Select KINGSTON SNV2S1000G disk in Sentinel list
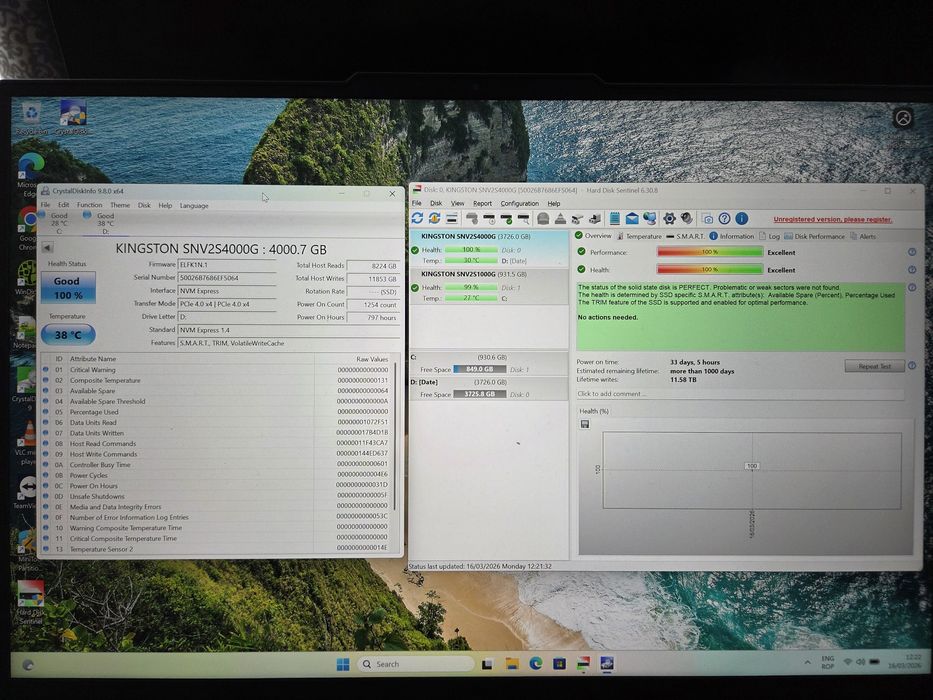The width and height of the screenshot is (933, 700). (489, 286)
